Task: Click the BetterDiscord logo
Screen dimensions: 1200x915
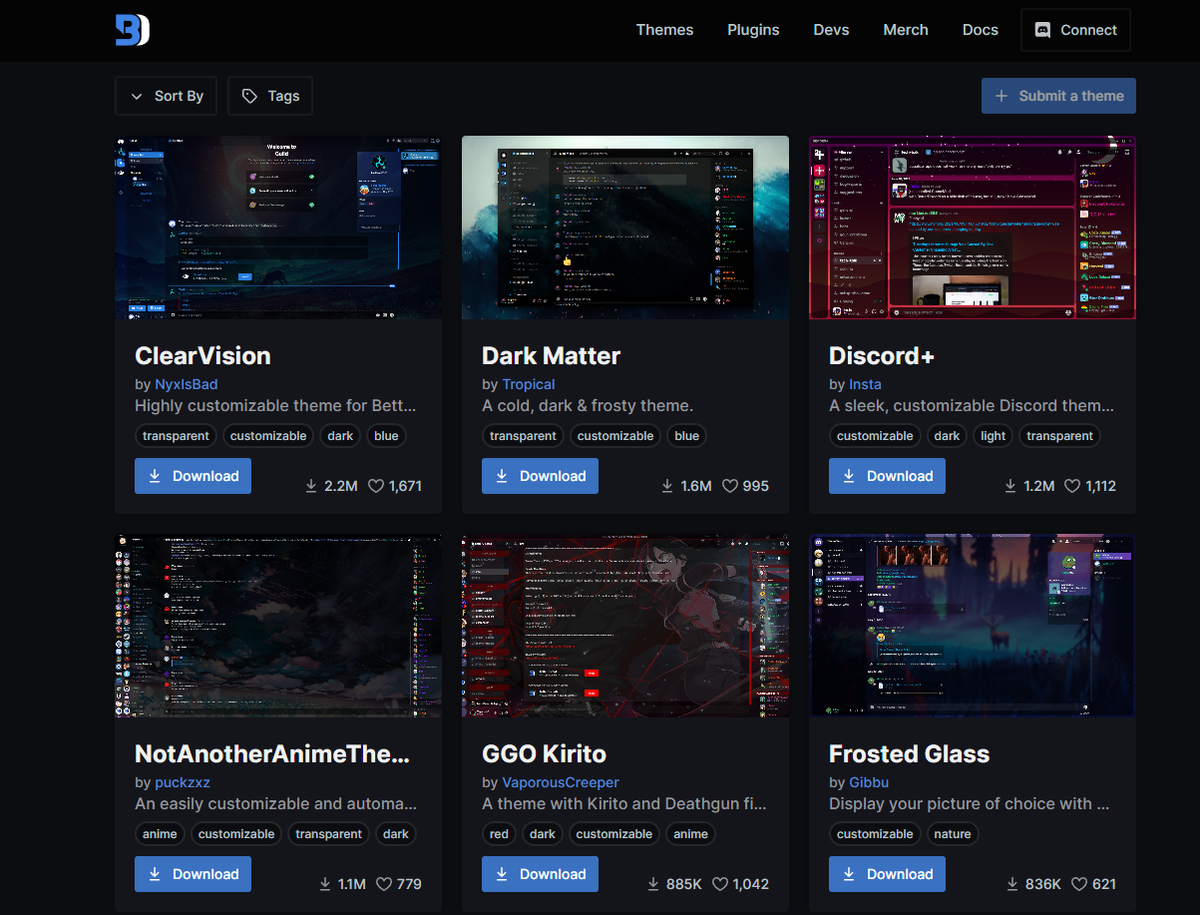Action: pos(132,30)
